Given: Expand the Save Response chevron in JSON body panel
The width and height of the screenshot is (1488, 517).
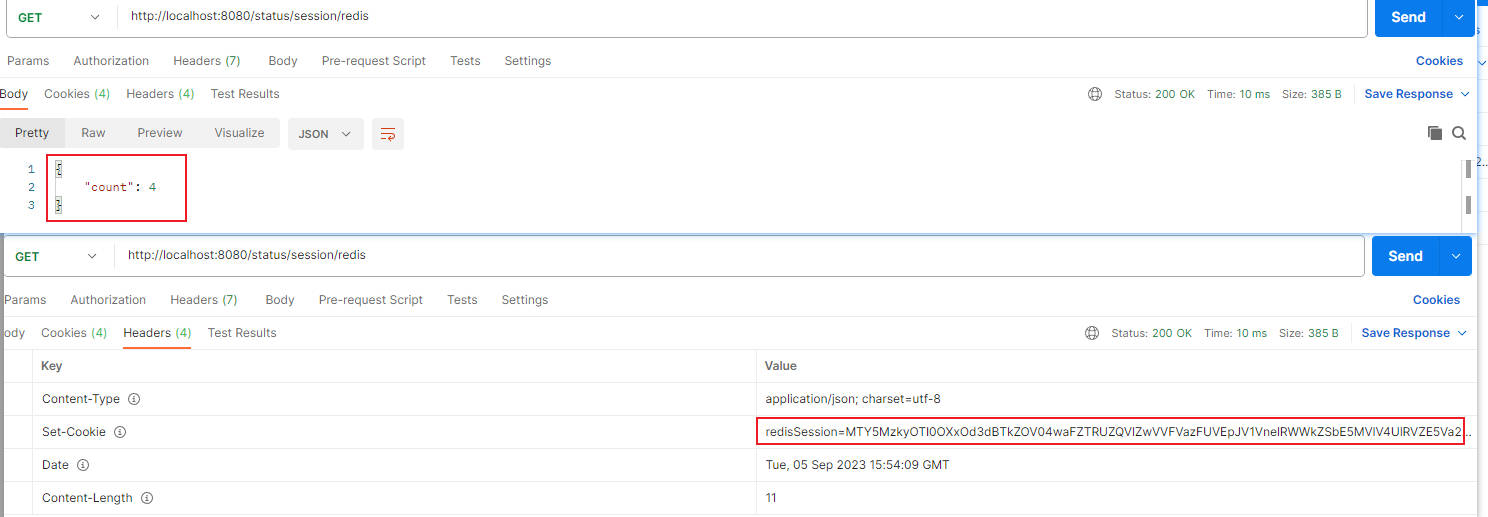Looking at the screenshot, I should pyautogui.click(x=1465, y=94).
